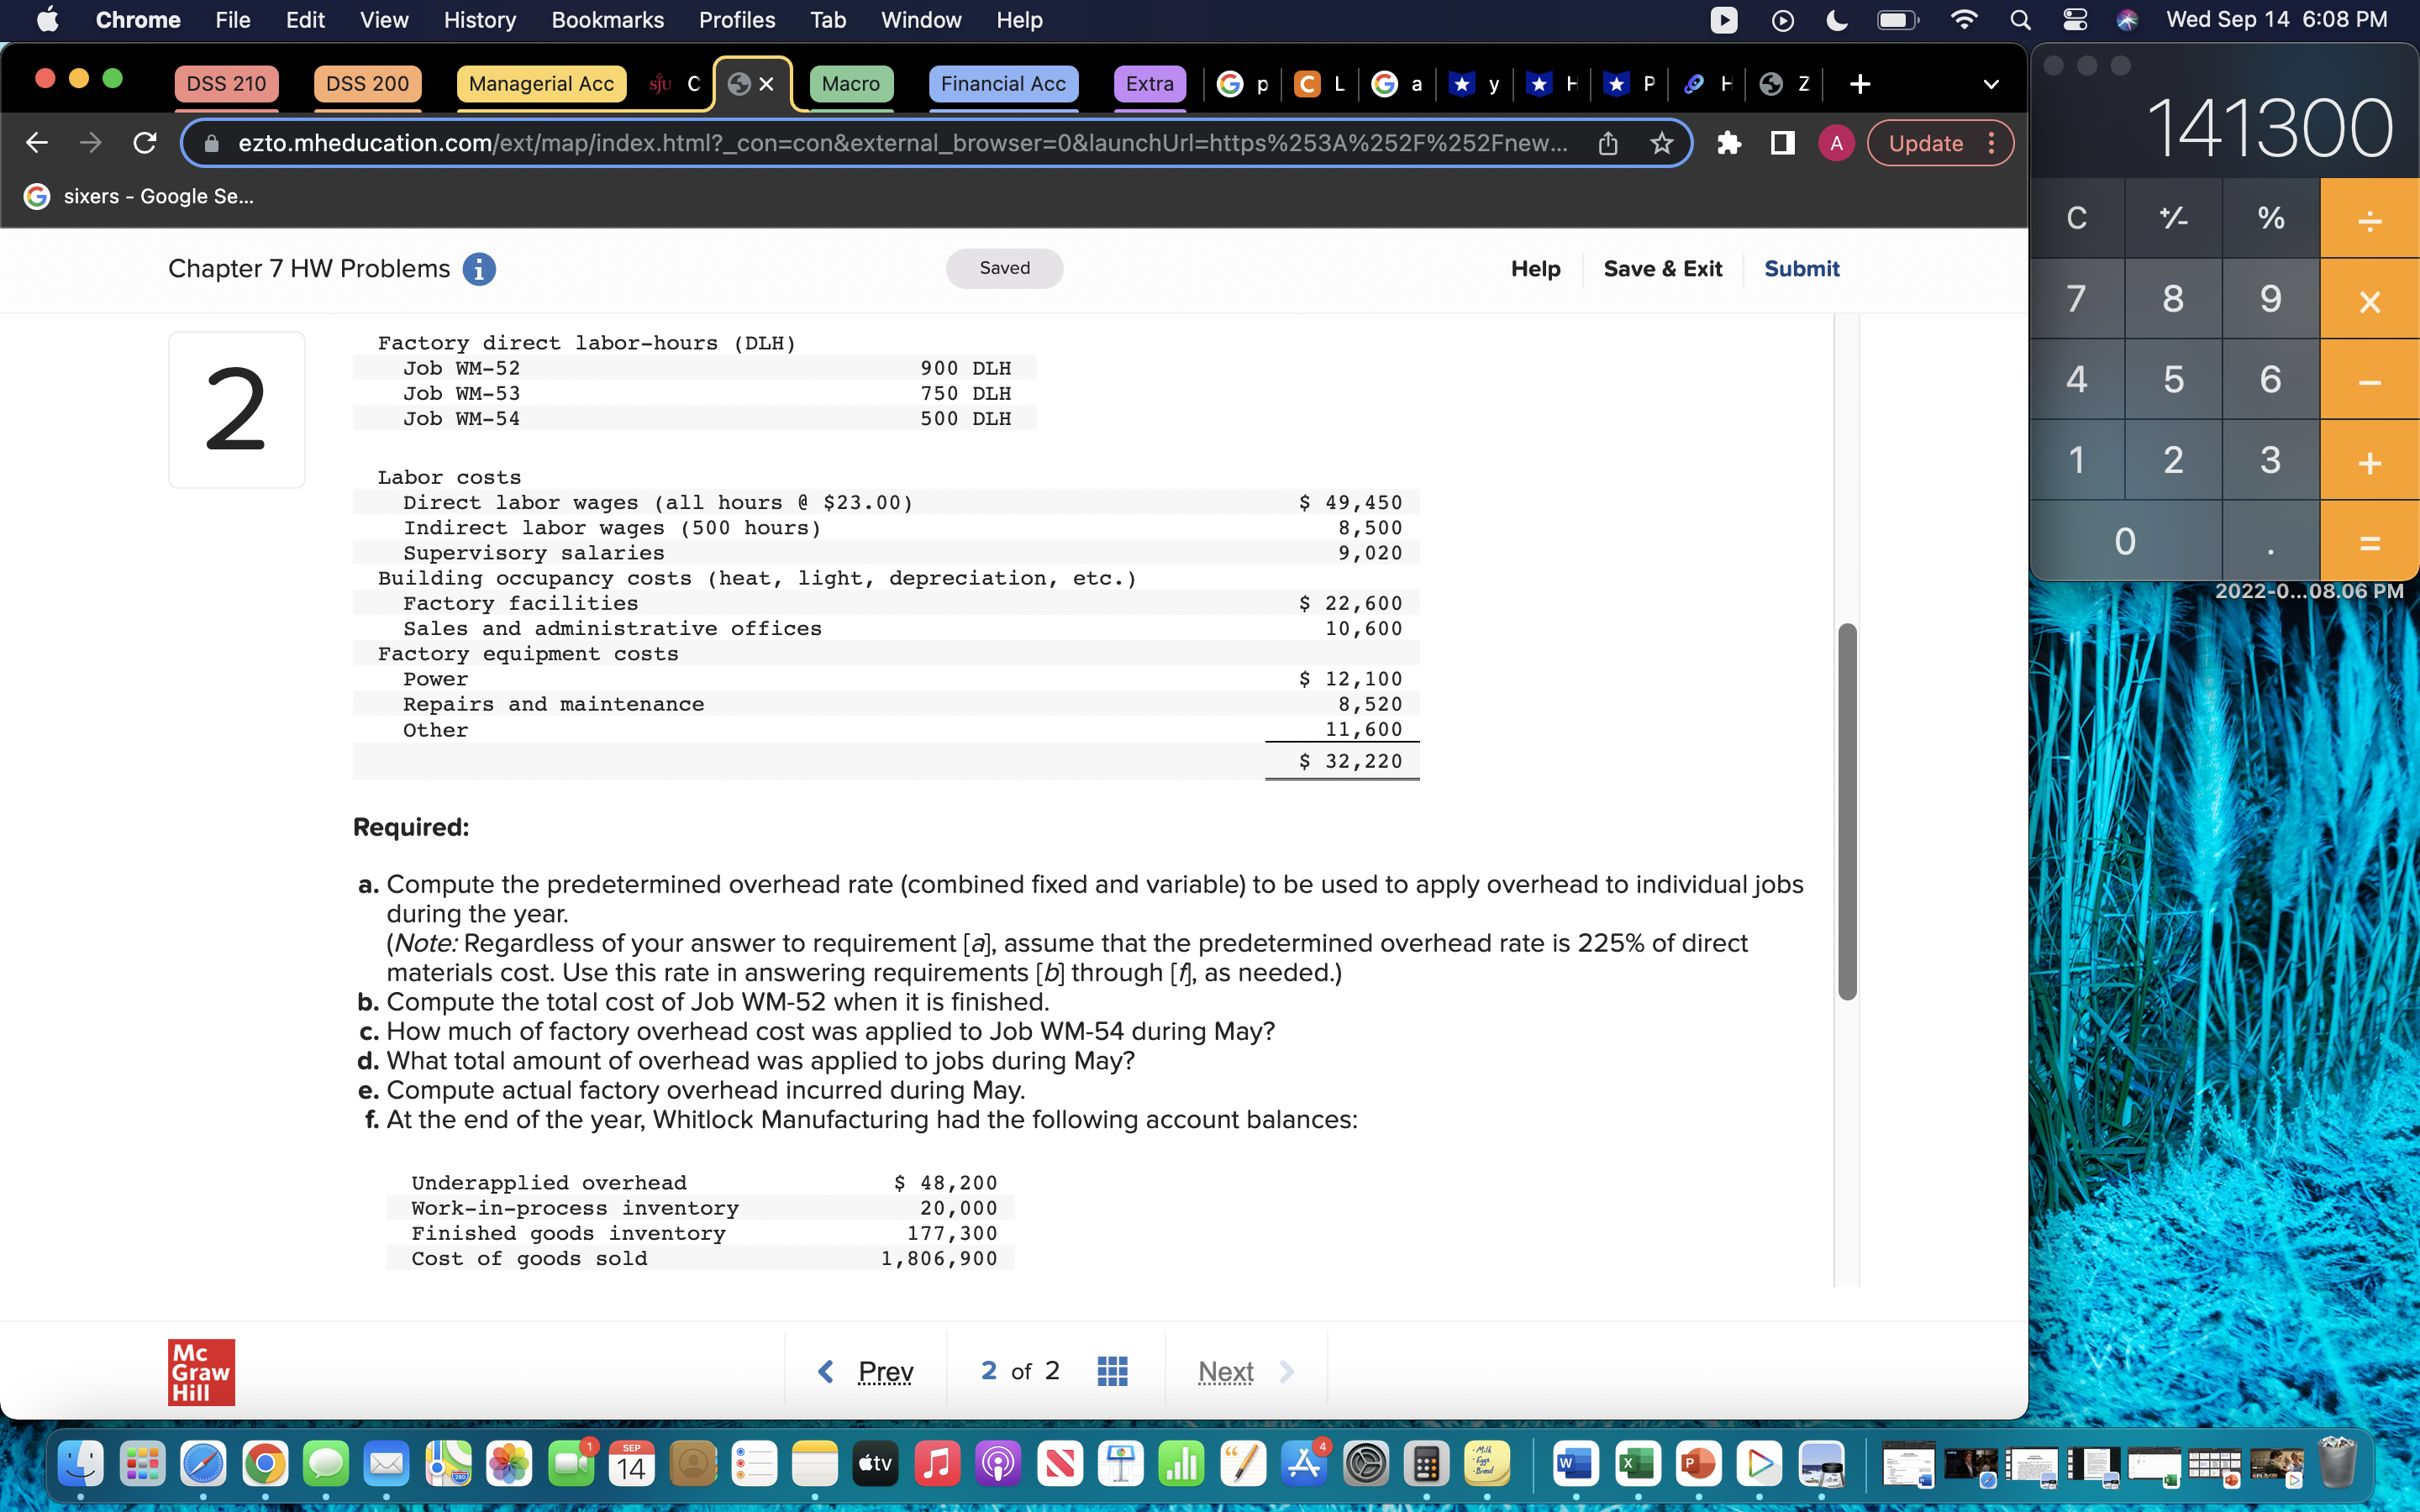Viewport: 2420px width, 1512px height.
Task: Reload the page with the refresh icon
Action: 145,143
